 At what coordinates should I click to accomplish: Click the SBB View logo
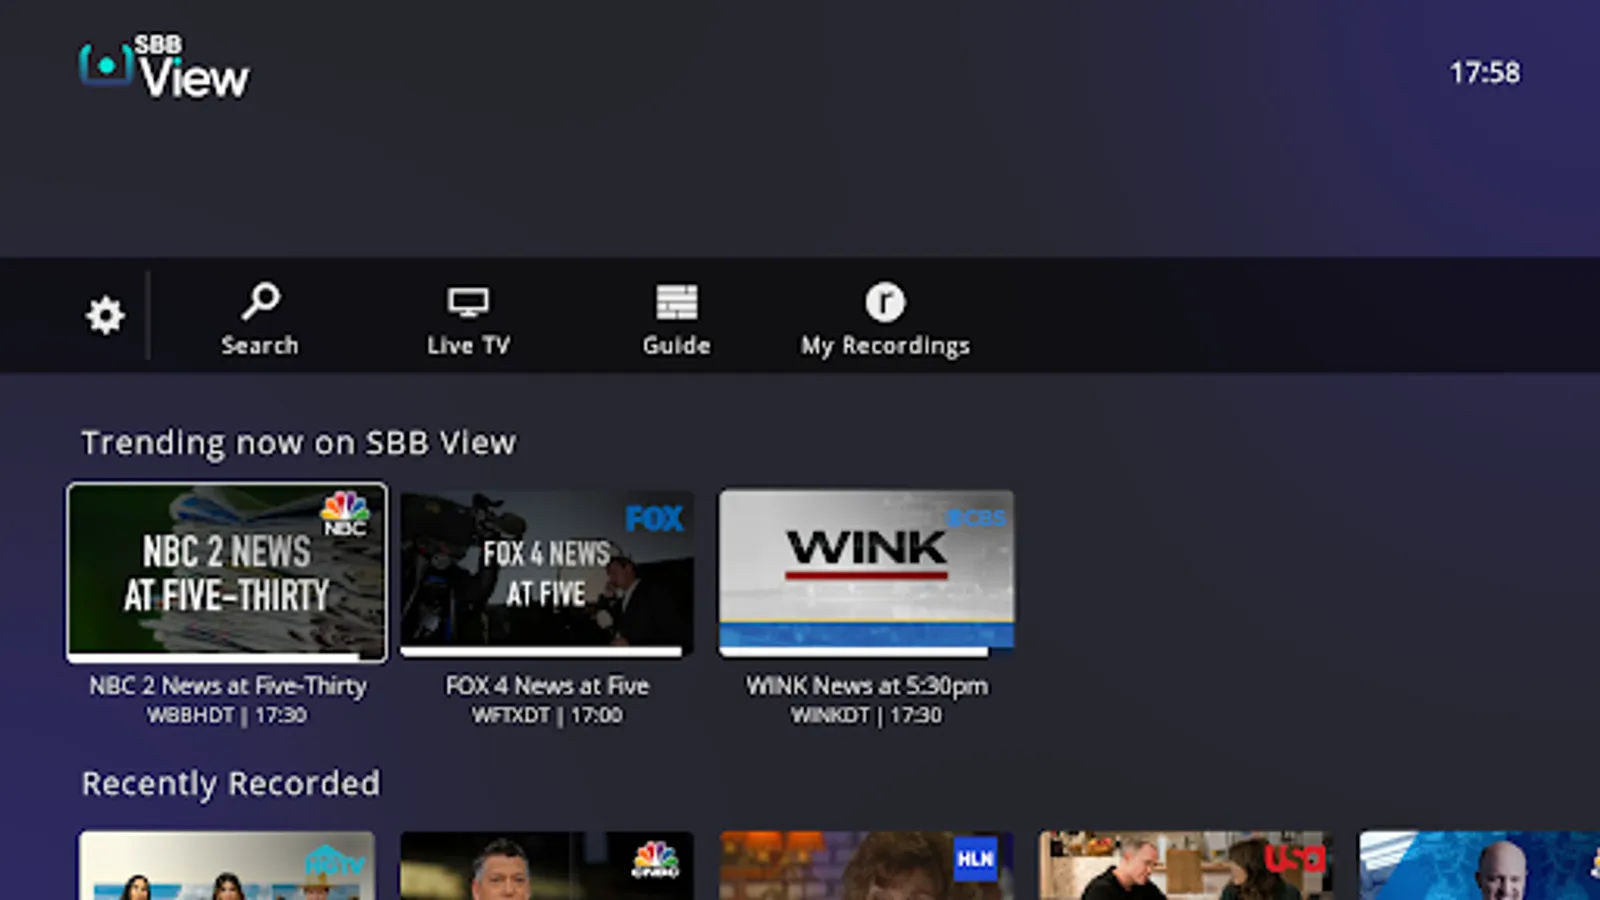[165, 68]
